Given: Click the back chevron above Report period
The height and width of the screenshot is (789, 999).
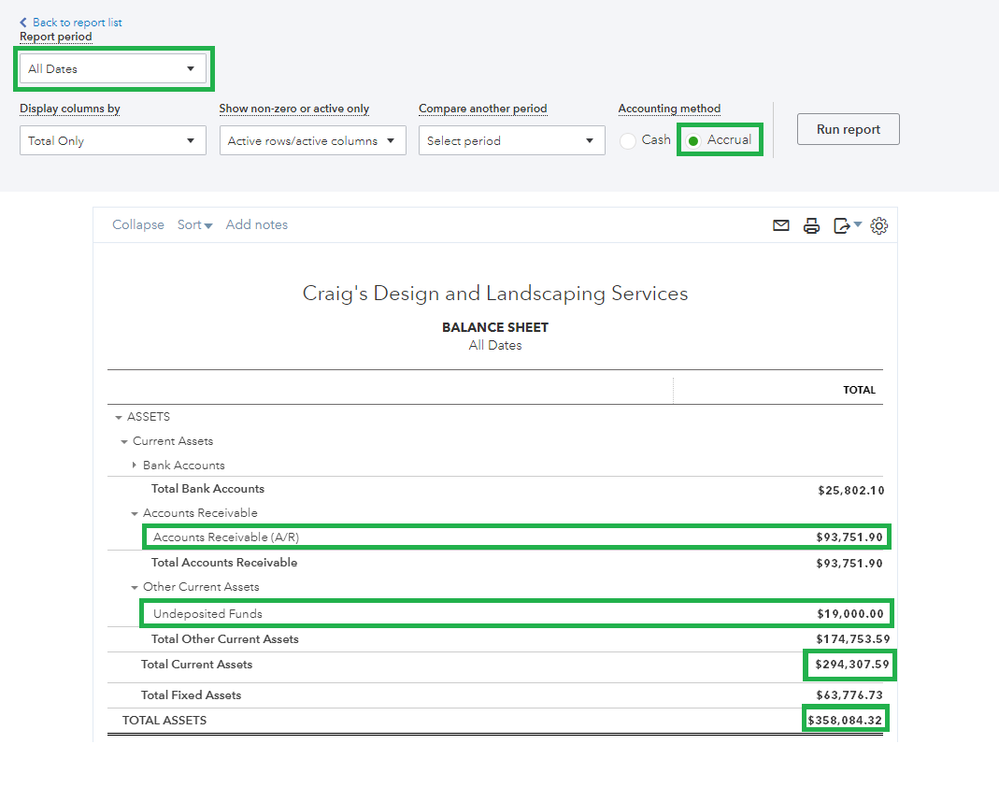Looking at the screenshot, I should pyautogui.click(x=22, y=22).
